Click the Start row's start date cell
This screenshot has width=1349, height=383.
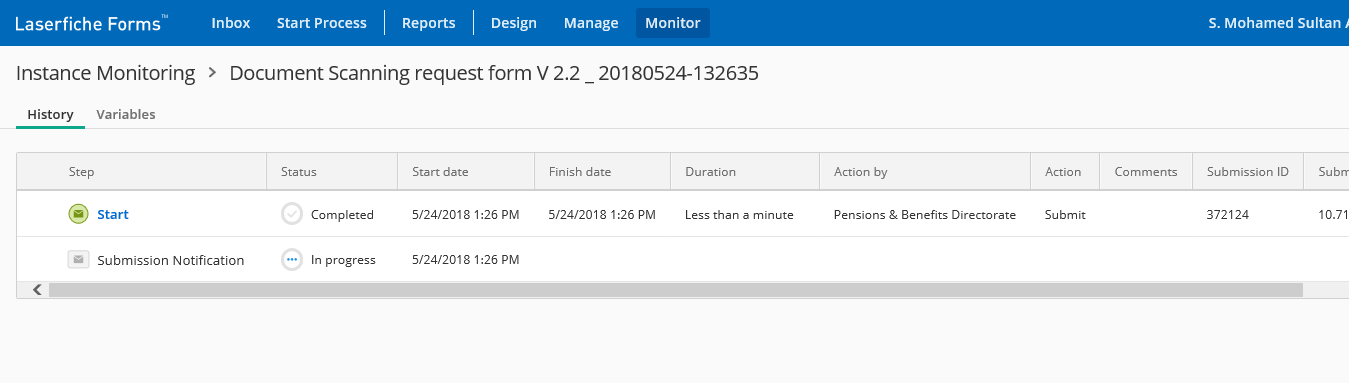[x=466, y=215]
